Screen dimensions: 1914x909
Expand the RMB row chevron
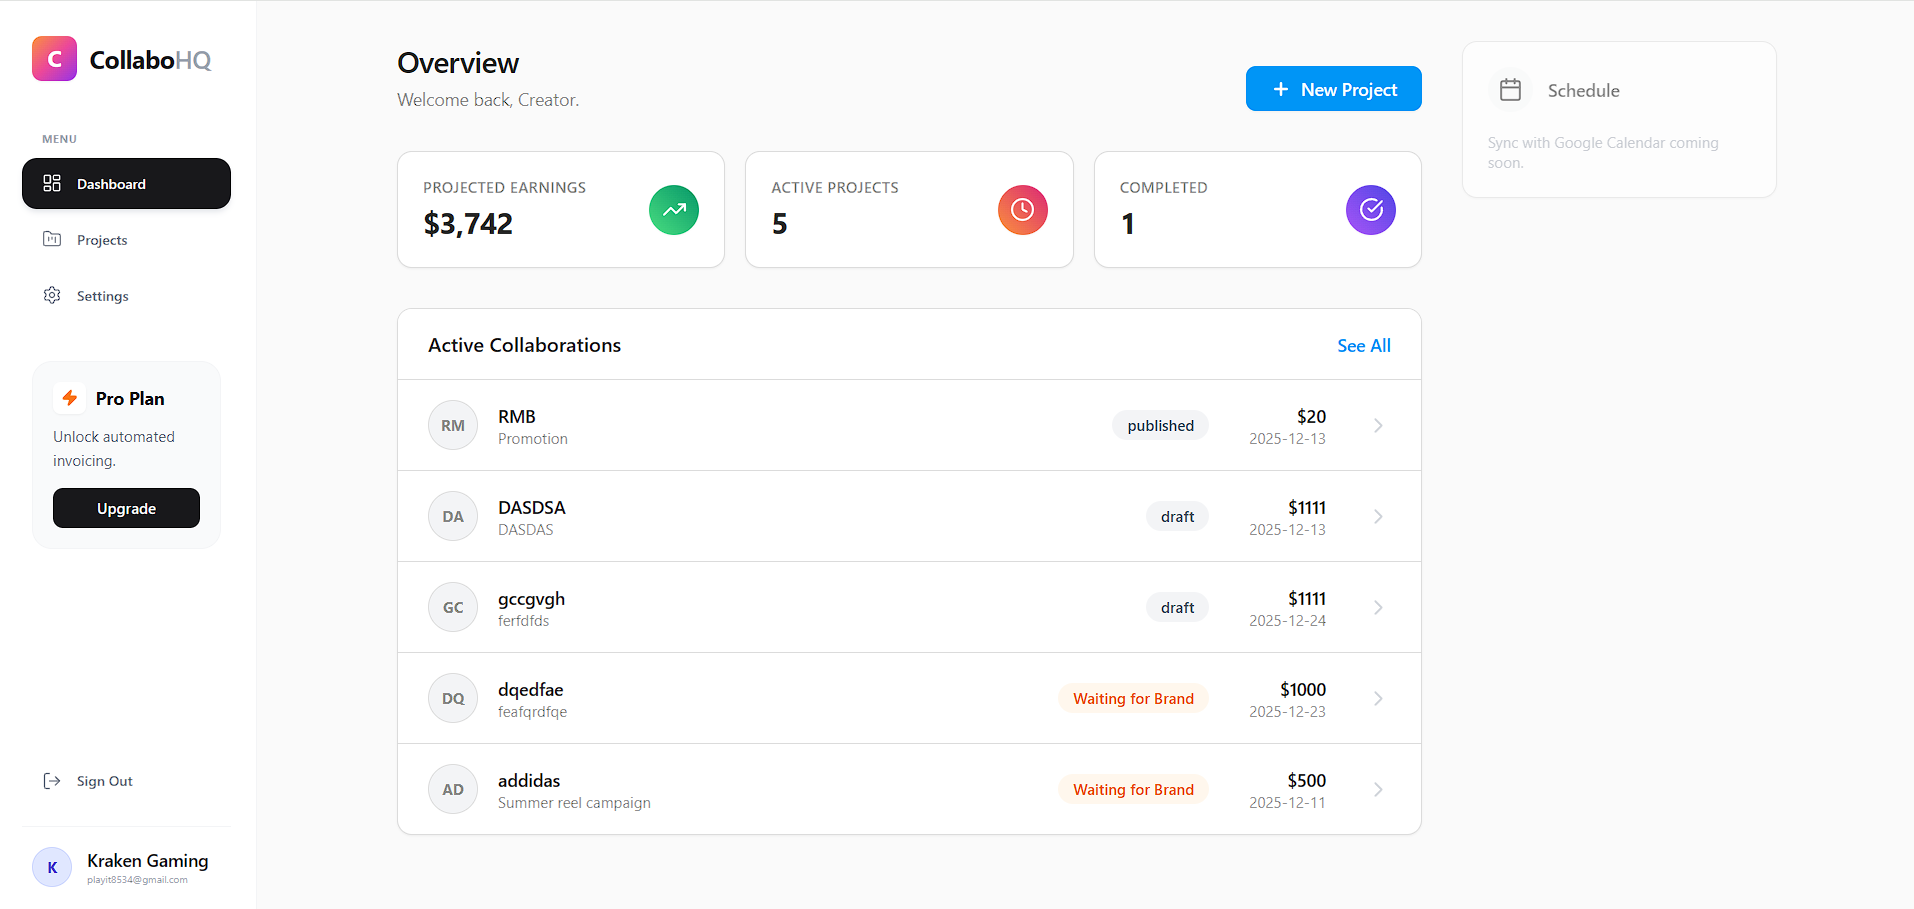pyautogui.click(x=1378, y=426)
